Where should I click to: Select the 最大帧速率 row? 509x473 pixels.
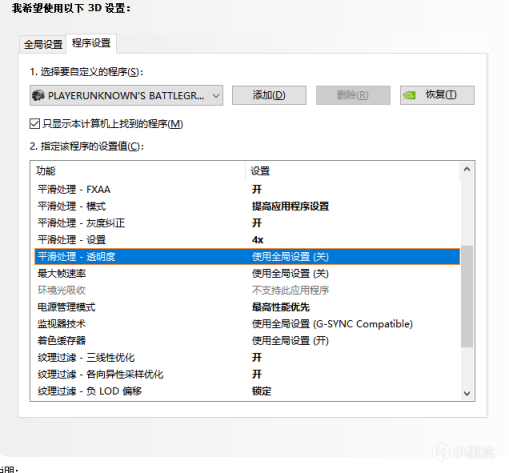[x=247, y=274]
